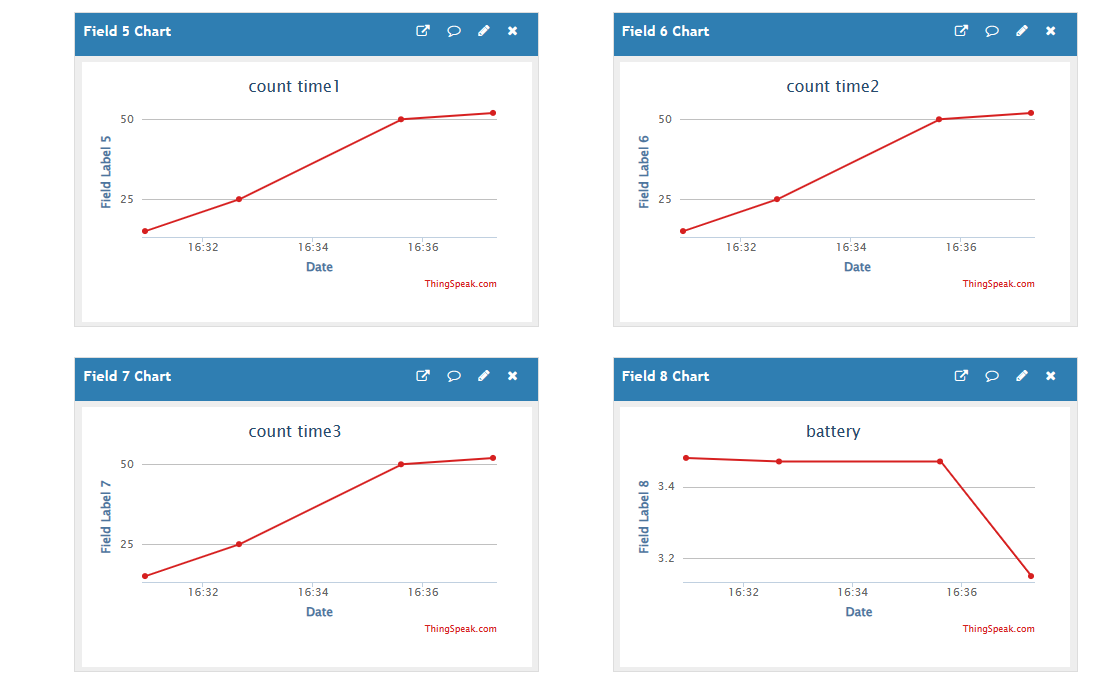The width and height of the screenshot is (1107, 692).
Task: Open Field 6 Chart in new window
Action: (x=961, y=31)
